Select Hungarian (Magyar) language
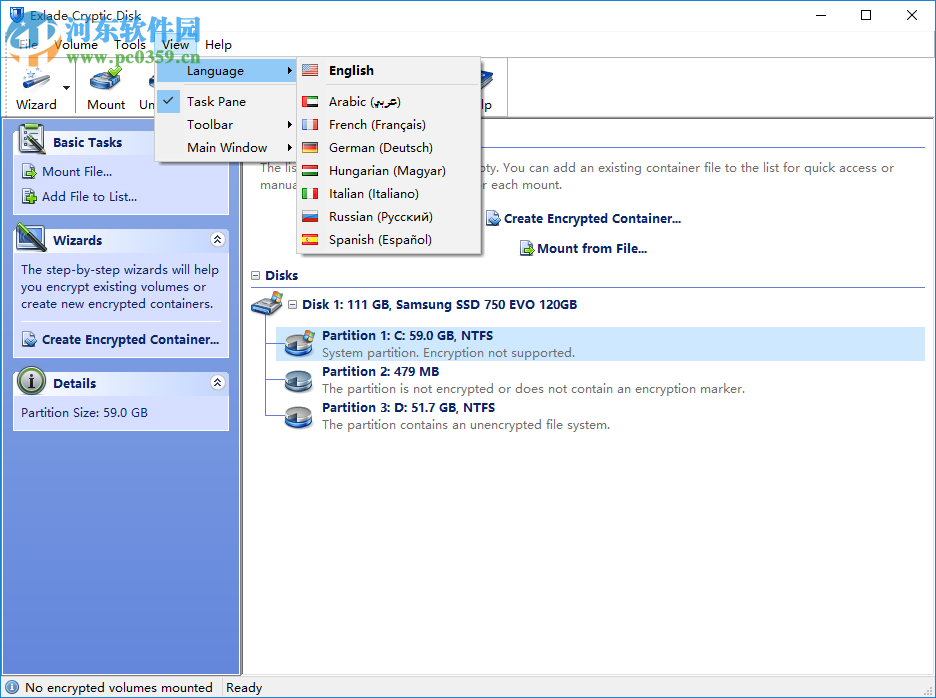936x698 pixels. point(389,170)
